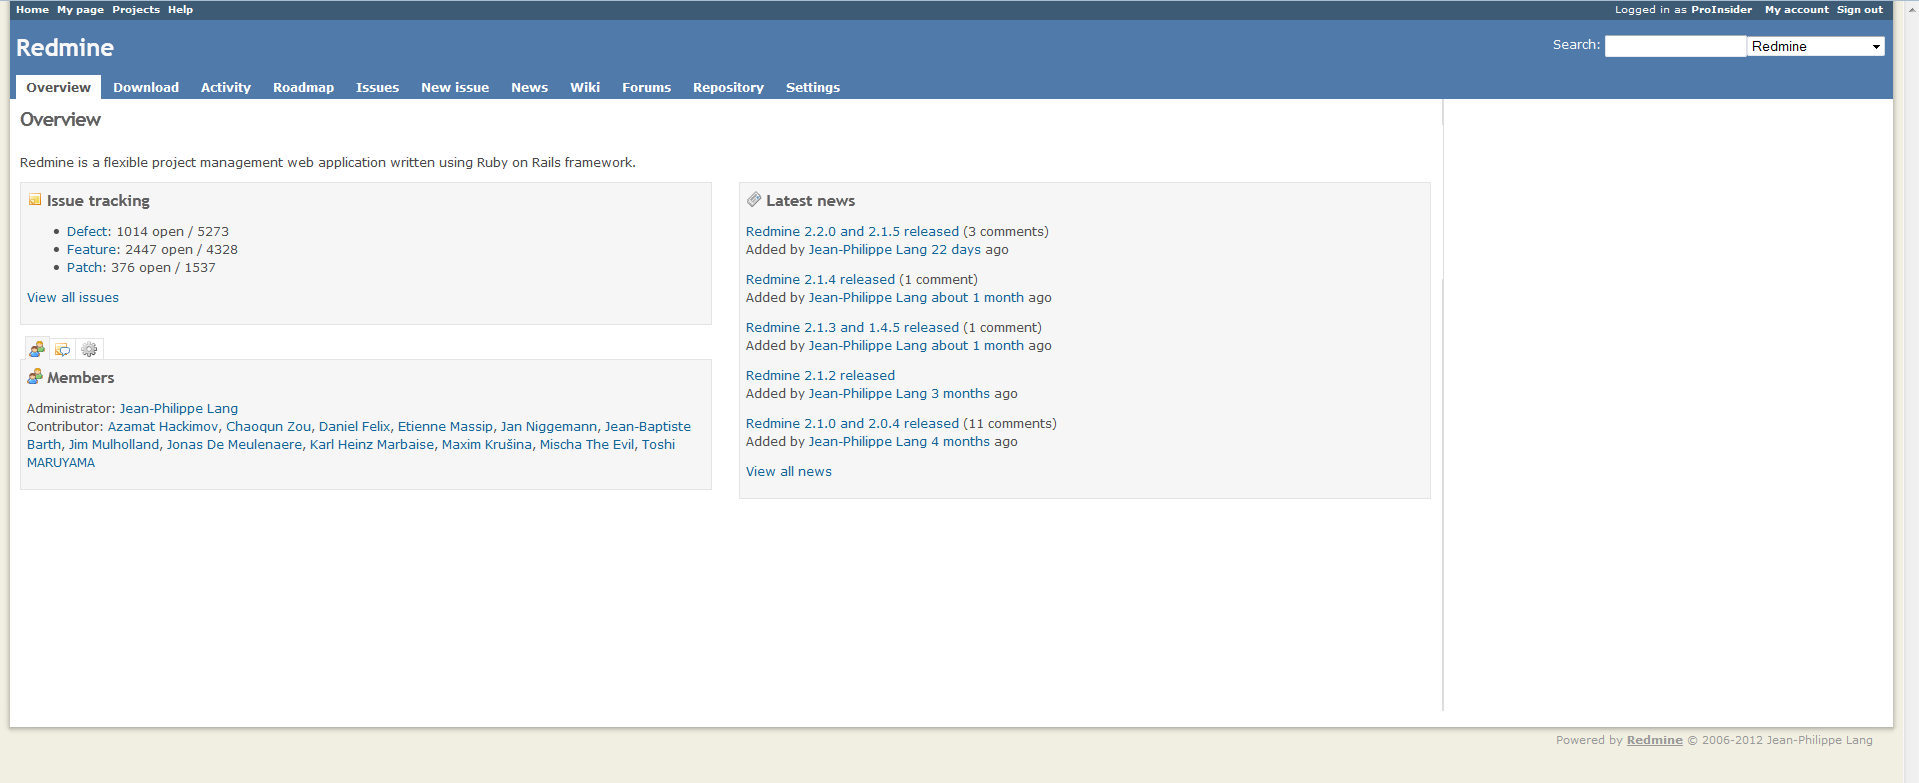Open Azamat Hackimov's profile
Screen dimensions: 1919x783
163,426
